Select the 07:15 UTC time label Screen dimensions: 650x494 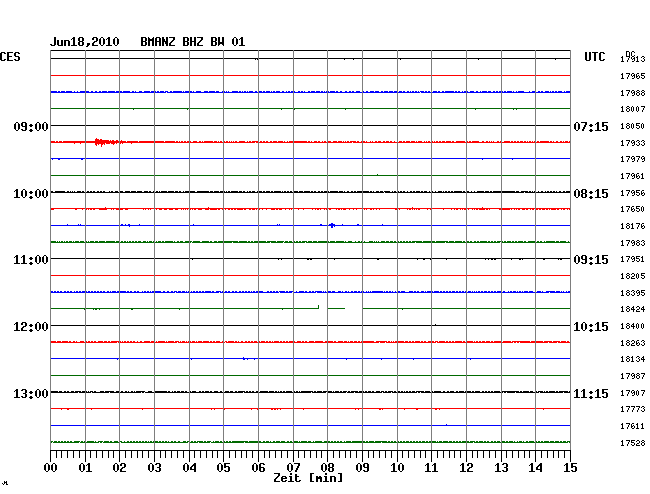591,126
